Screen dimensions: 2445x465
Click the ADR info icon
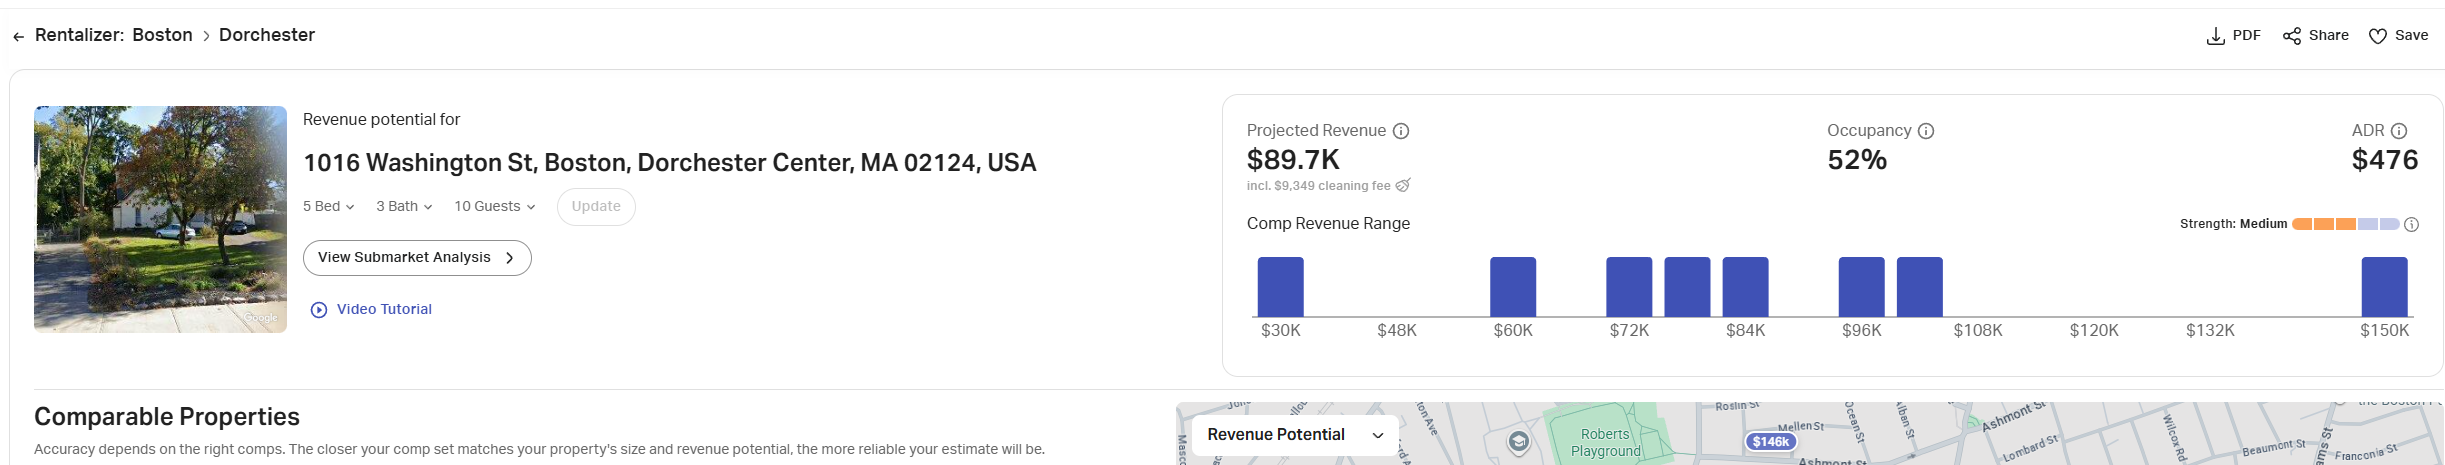[x=2399, y=131]
